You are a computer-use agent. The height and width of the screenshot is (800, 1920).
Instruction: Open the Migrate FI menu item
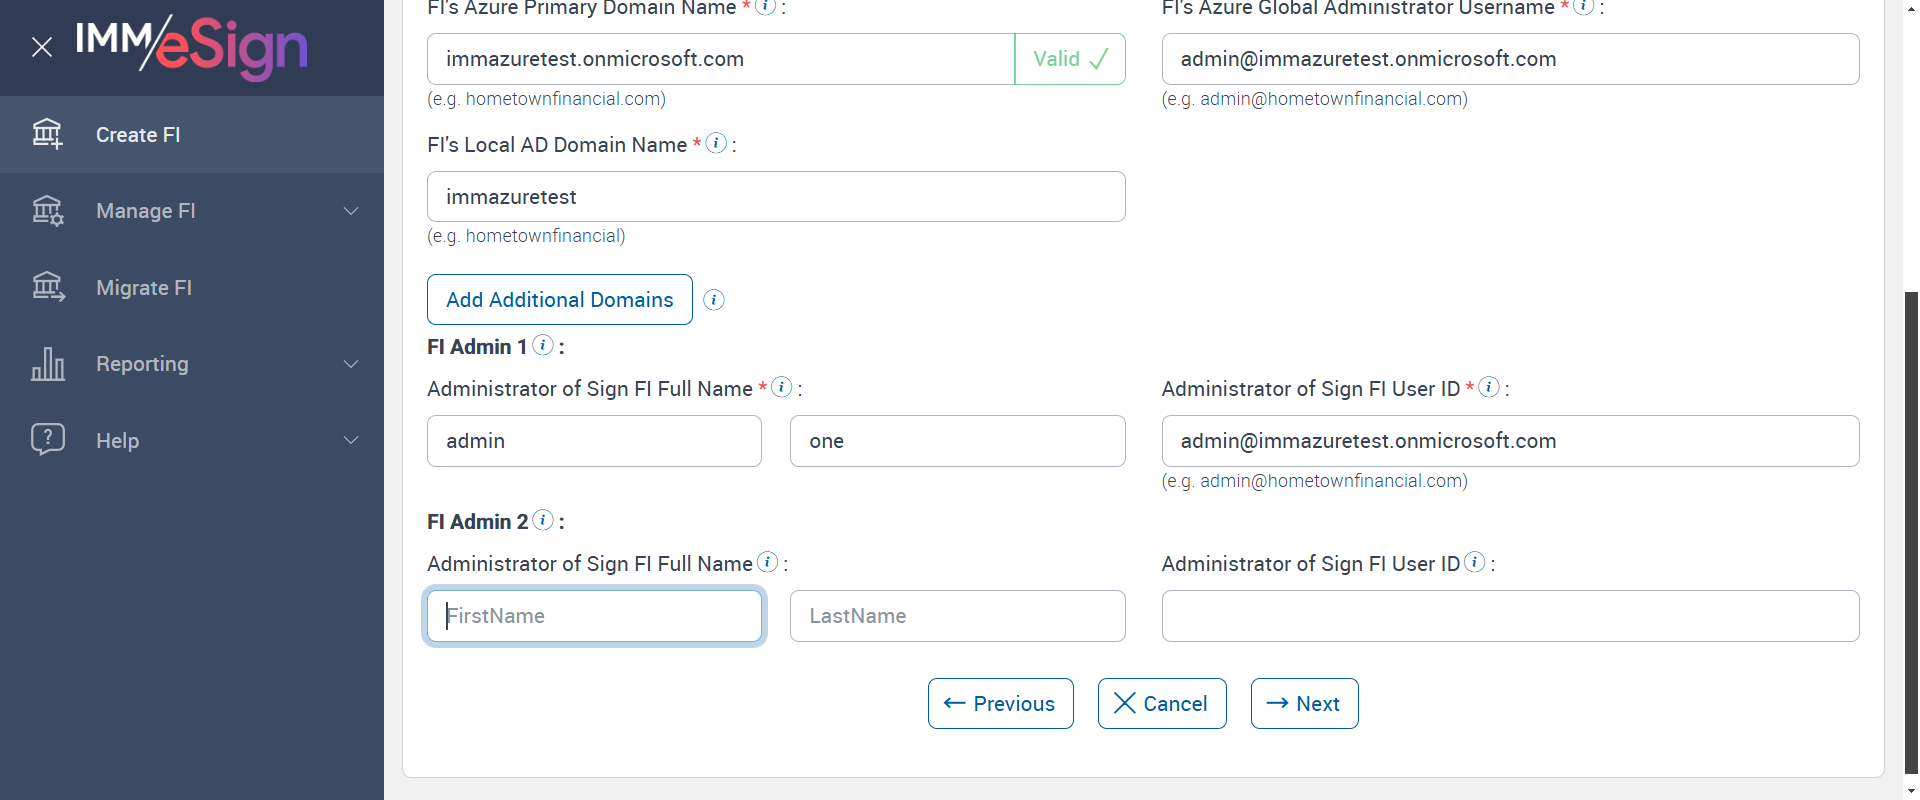[x=144, y=288]
